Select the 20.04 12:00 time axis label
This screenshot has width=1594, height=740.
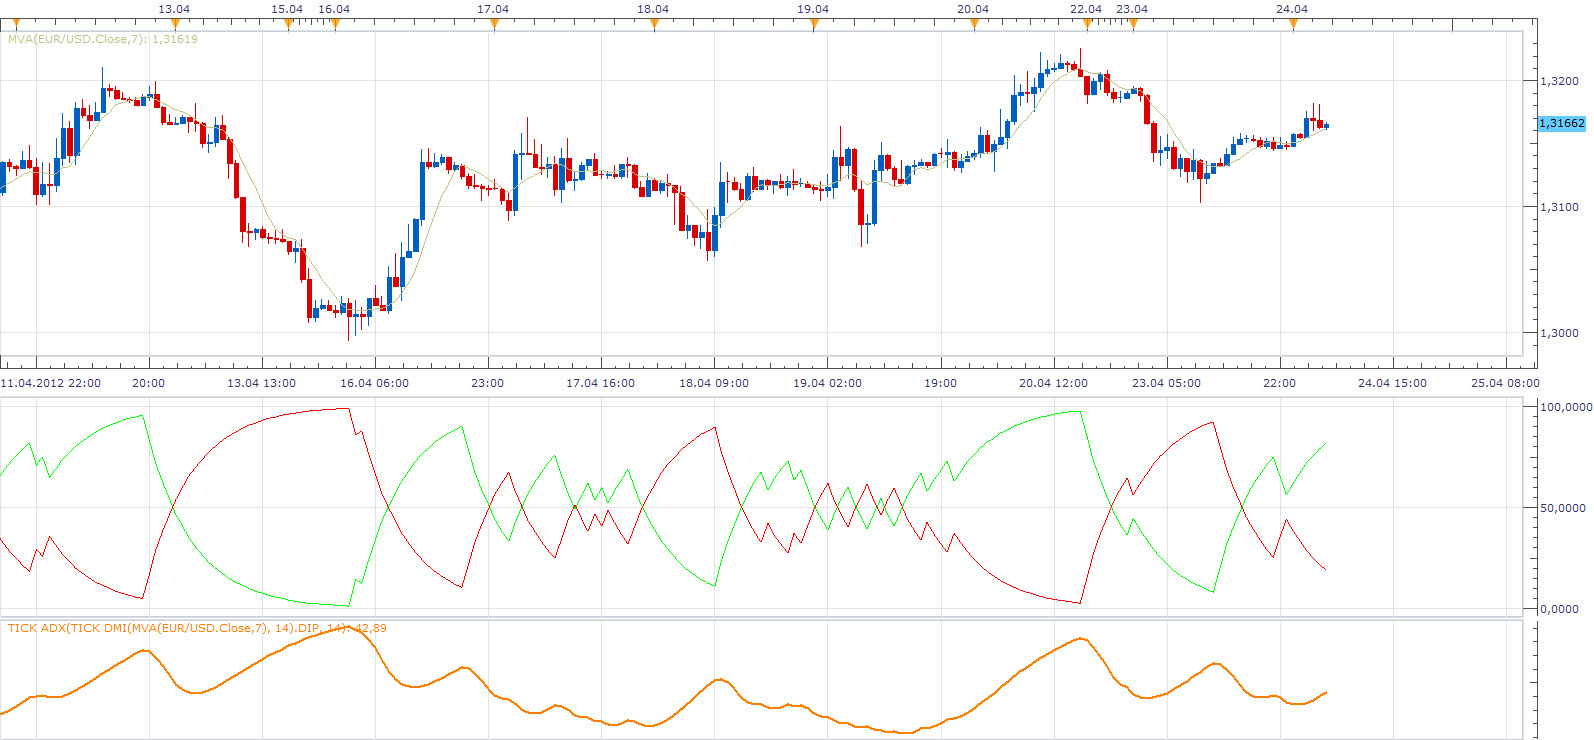click(x=1053, y=383)
